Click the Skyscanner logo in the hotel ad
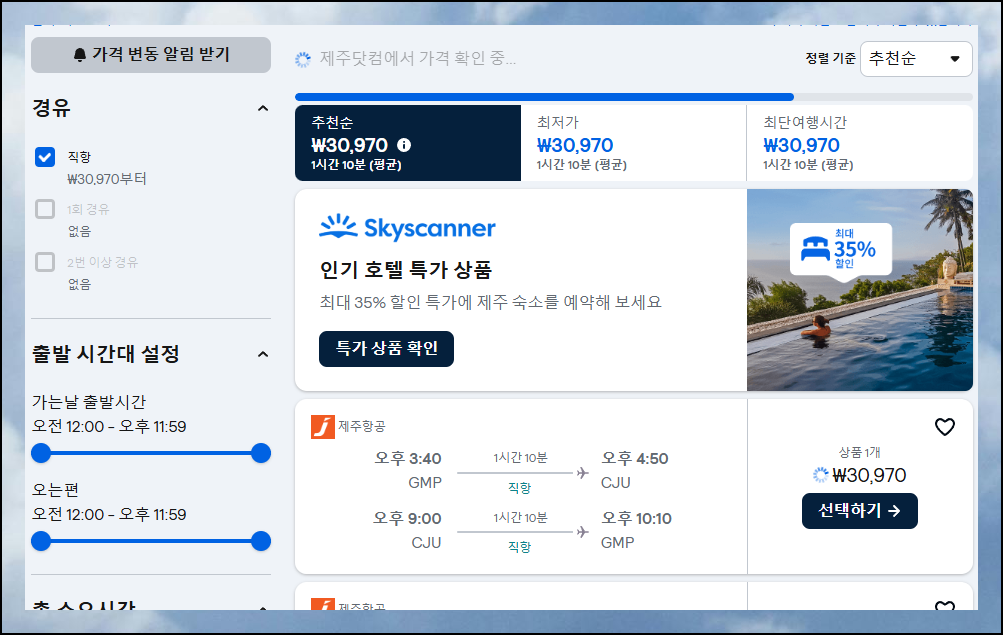This screenshot has width=1003, height=635. point(407,228)
